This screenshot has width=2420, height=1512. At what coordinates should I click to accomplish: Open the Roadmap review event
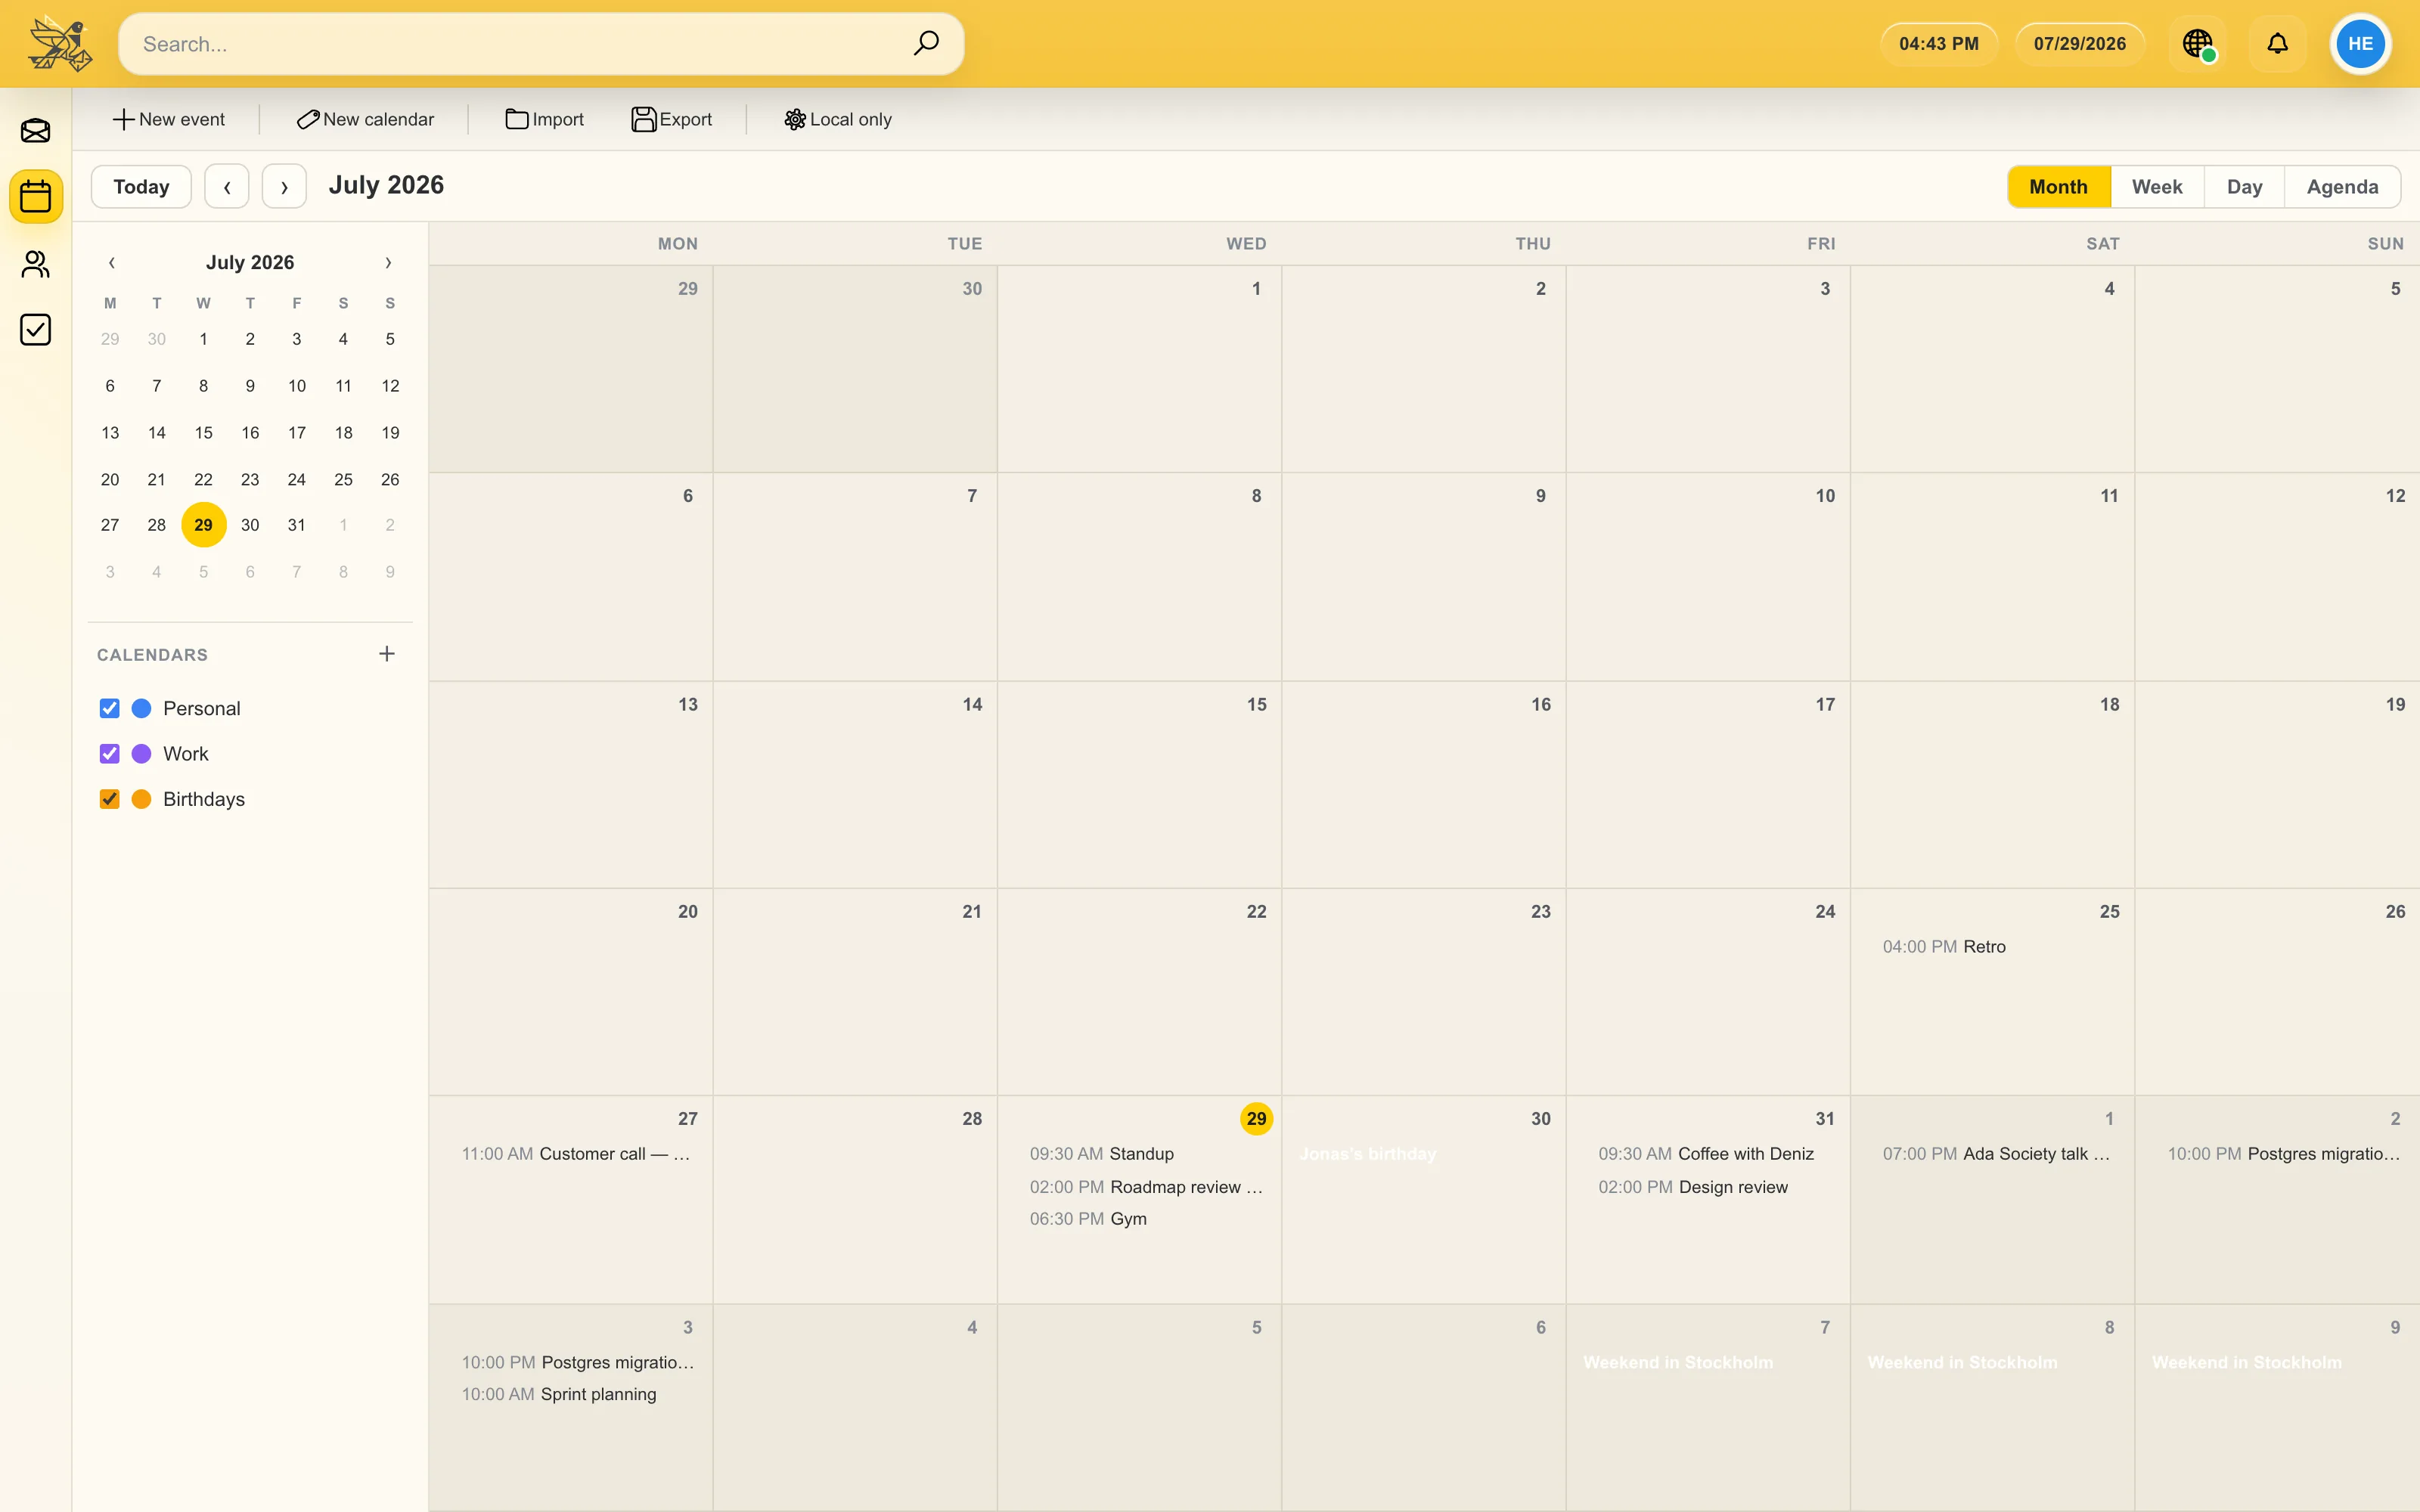tap(1139, 1187)
